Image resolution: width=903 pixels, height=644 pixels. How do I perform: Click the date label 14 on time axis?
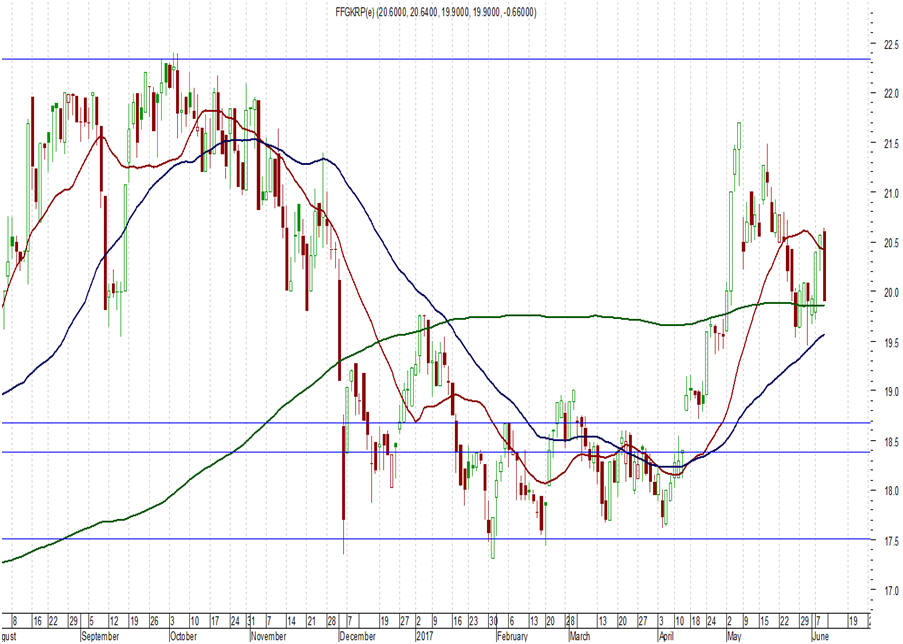(291, 622)
